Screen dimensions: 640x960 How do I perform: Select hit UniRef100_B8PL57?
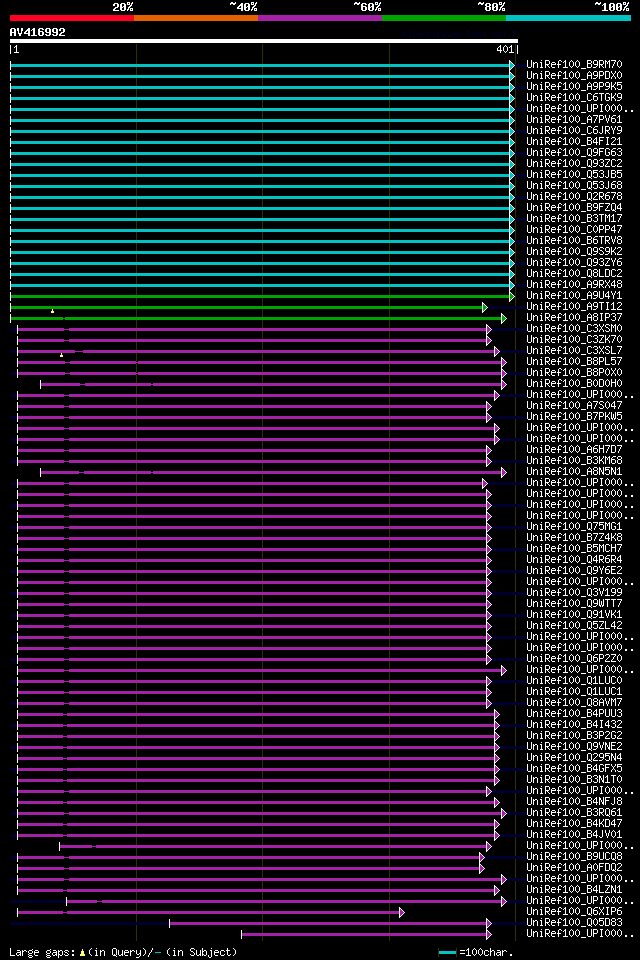(574, 362)
